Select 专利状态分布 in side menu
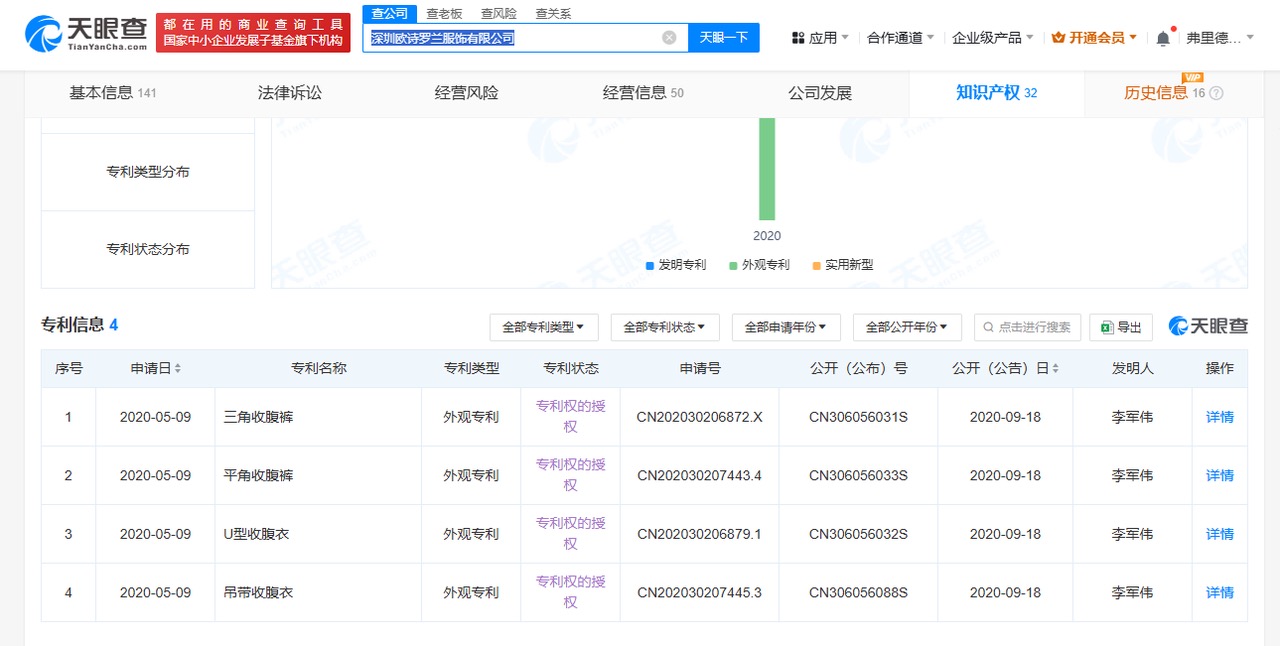 click(148, 249)
